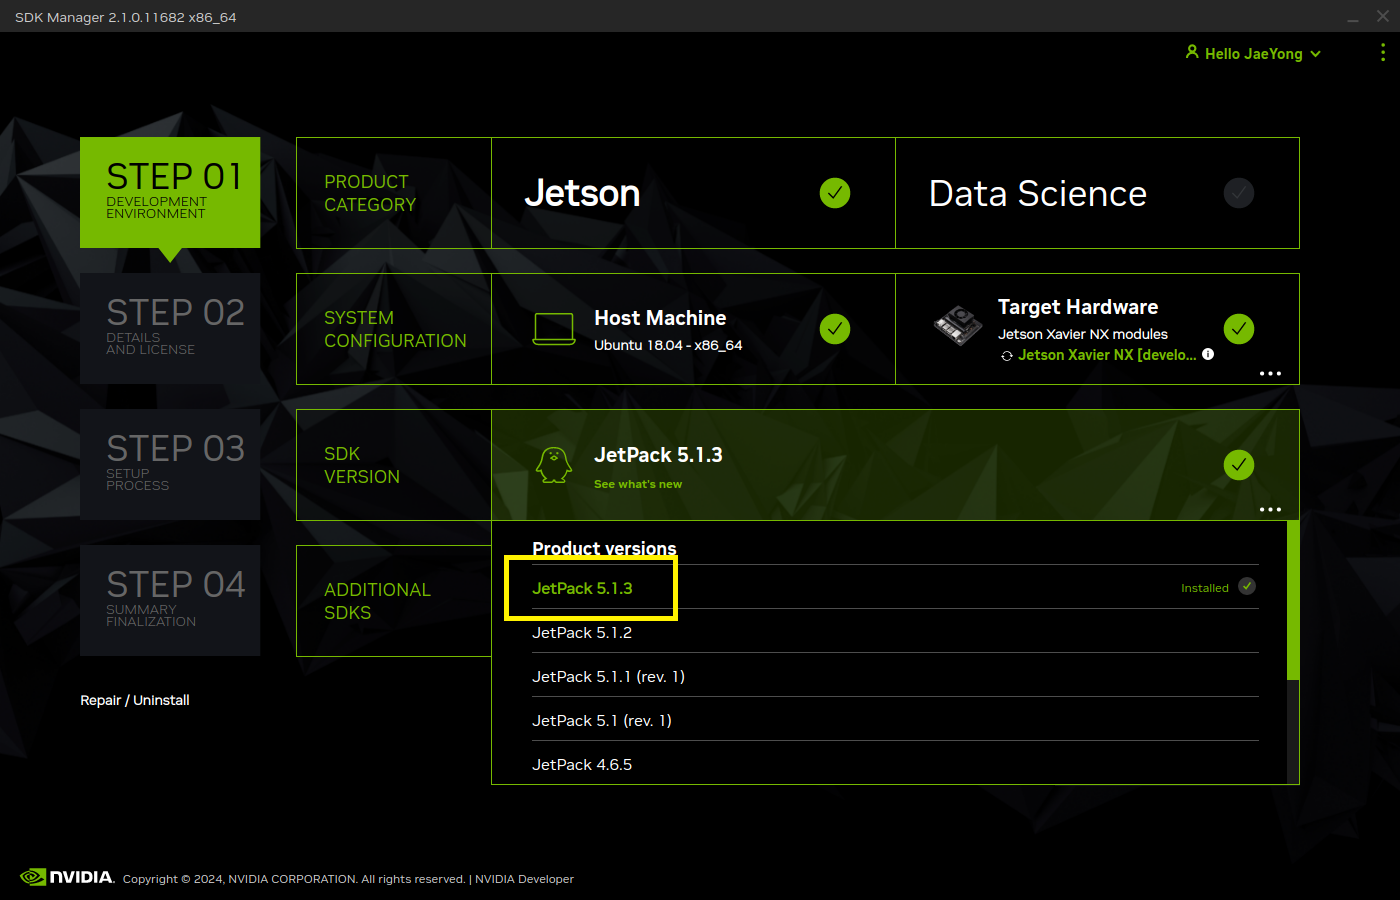Click the JetPack penguin icon
This screenshot has width=1400, height=900.
click(x=554, y=465)
